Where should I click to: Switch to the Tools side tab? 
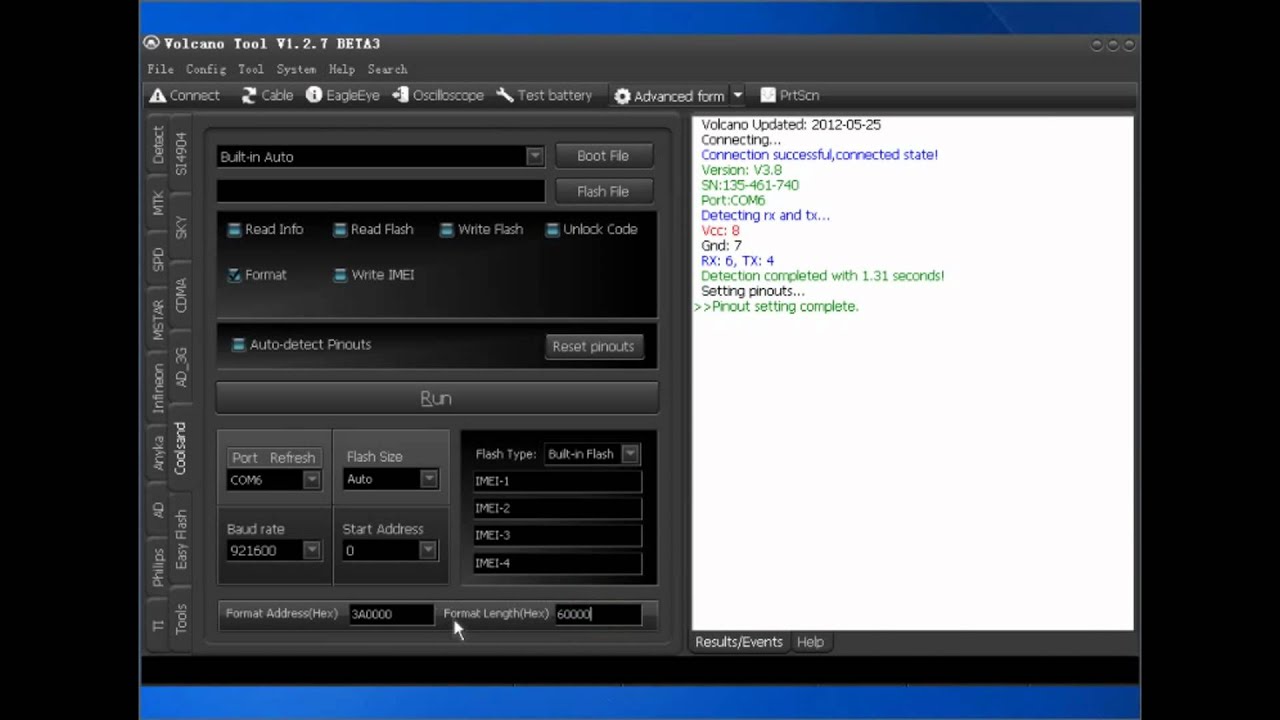180,619
